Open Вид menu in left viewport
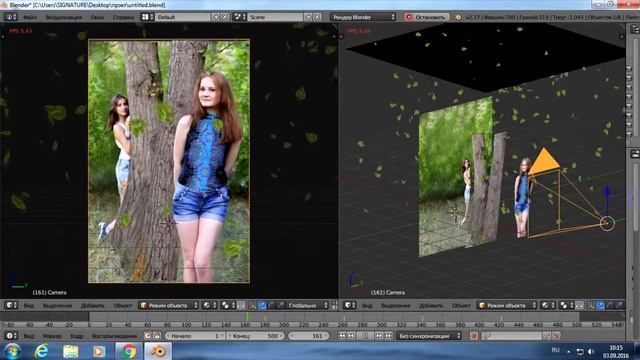The height and width of the screenshot is (360, 640). tap(29, 305)
